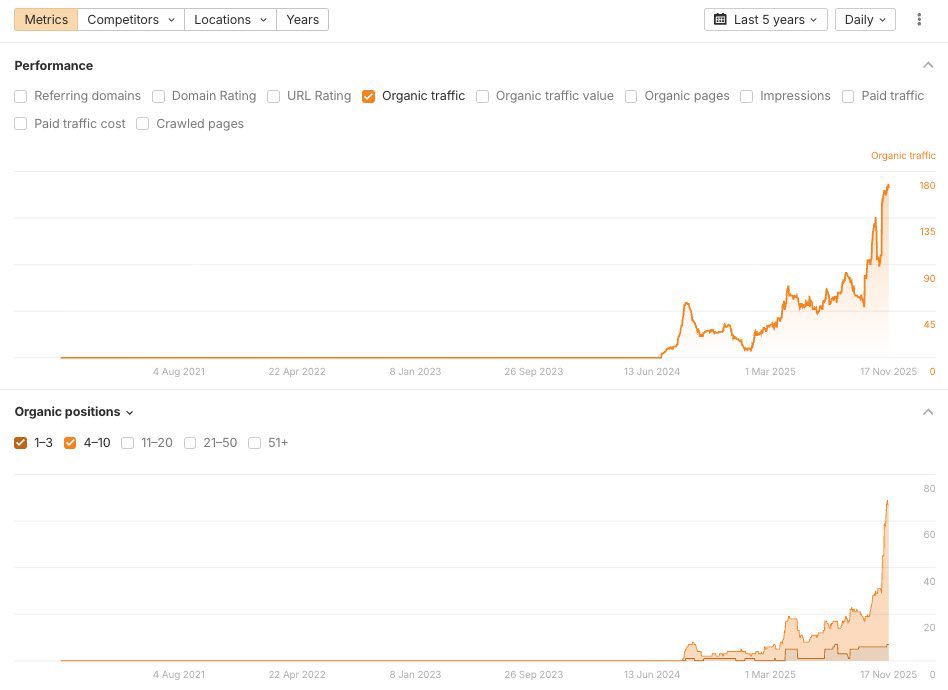948x690 pixels.
Task: Click the 13 Jun 2024 label in Performance chart
Action: pyautogui.click(x=652, y=371)
